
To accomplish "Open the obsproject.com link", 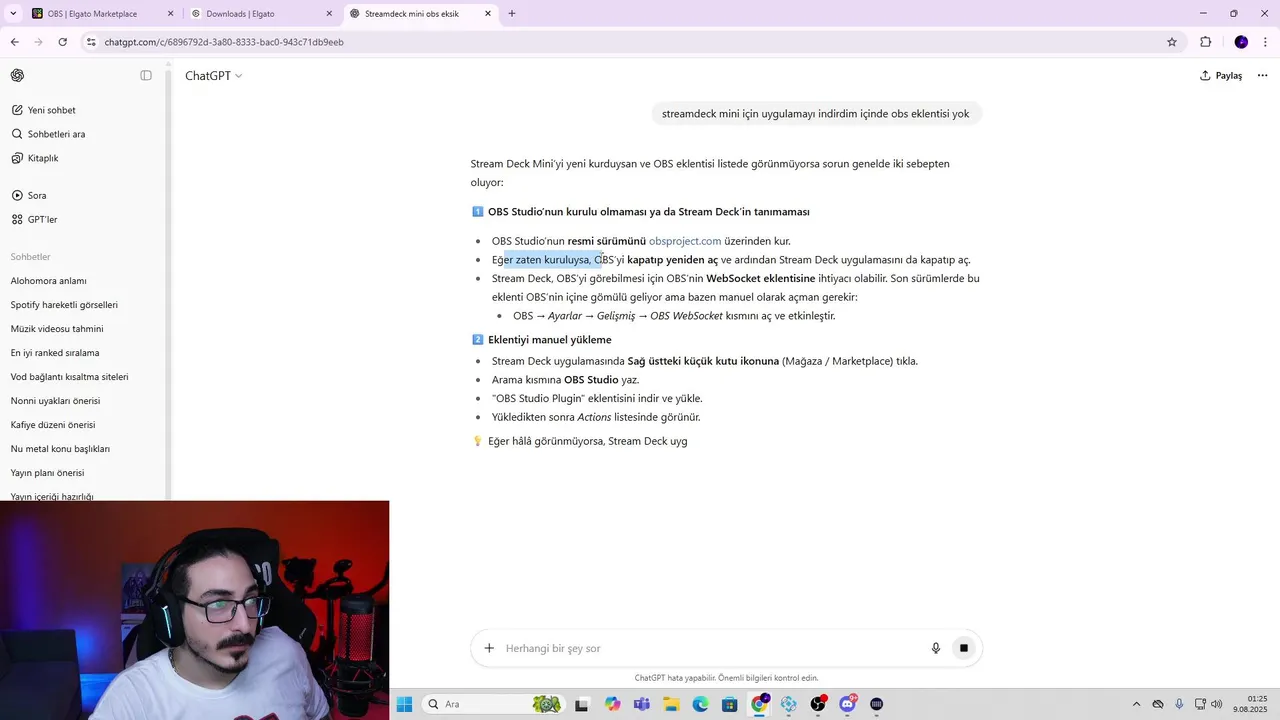I will [685, 241].
